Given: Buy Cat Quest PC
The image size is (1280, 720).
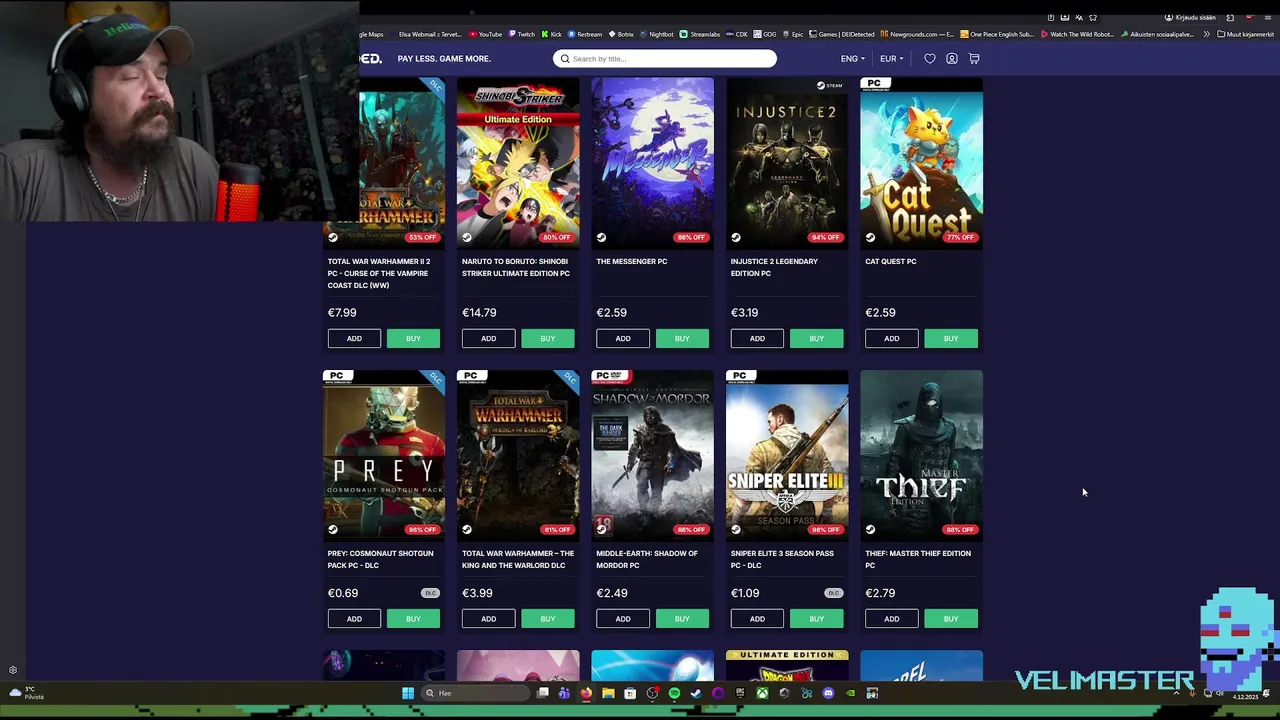Looking at the screenshot, I should pyautogui.click(x=951, y=338).
